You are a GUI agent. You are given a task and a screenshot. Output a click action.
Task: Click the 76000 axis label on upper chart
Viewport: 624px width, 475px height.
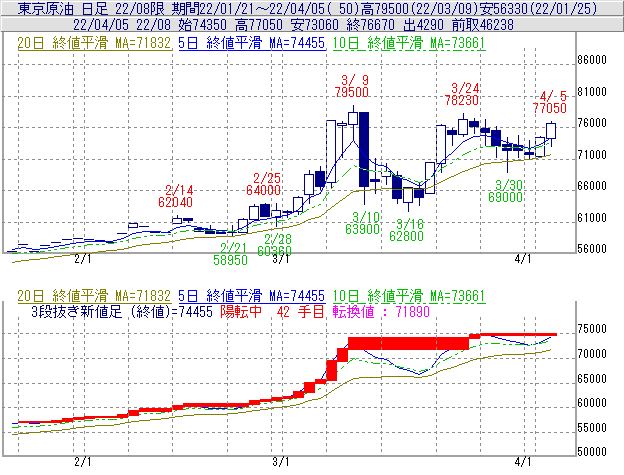[592, 123]
